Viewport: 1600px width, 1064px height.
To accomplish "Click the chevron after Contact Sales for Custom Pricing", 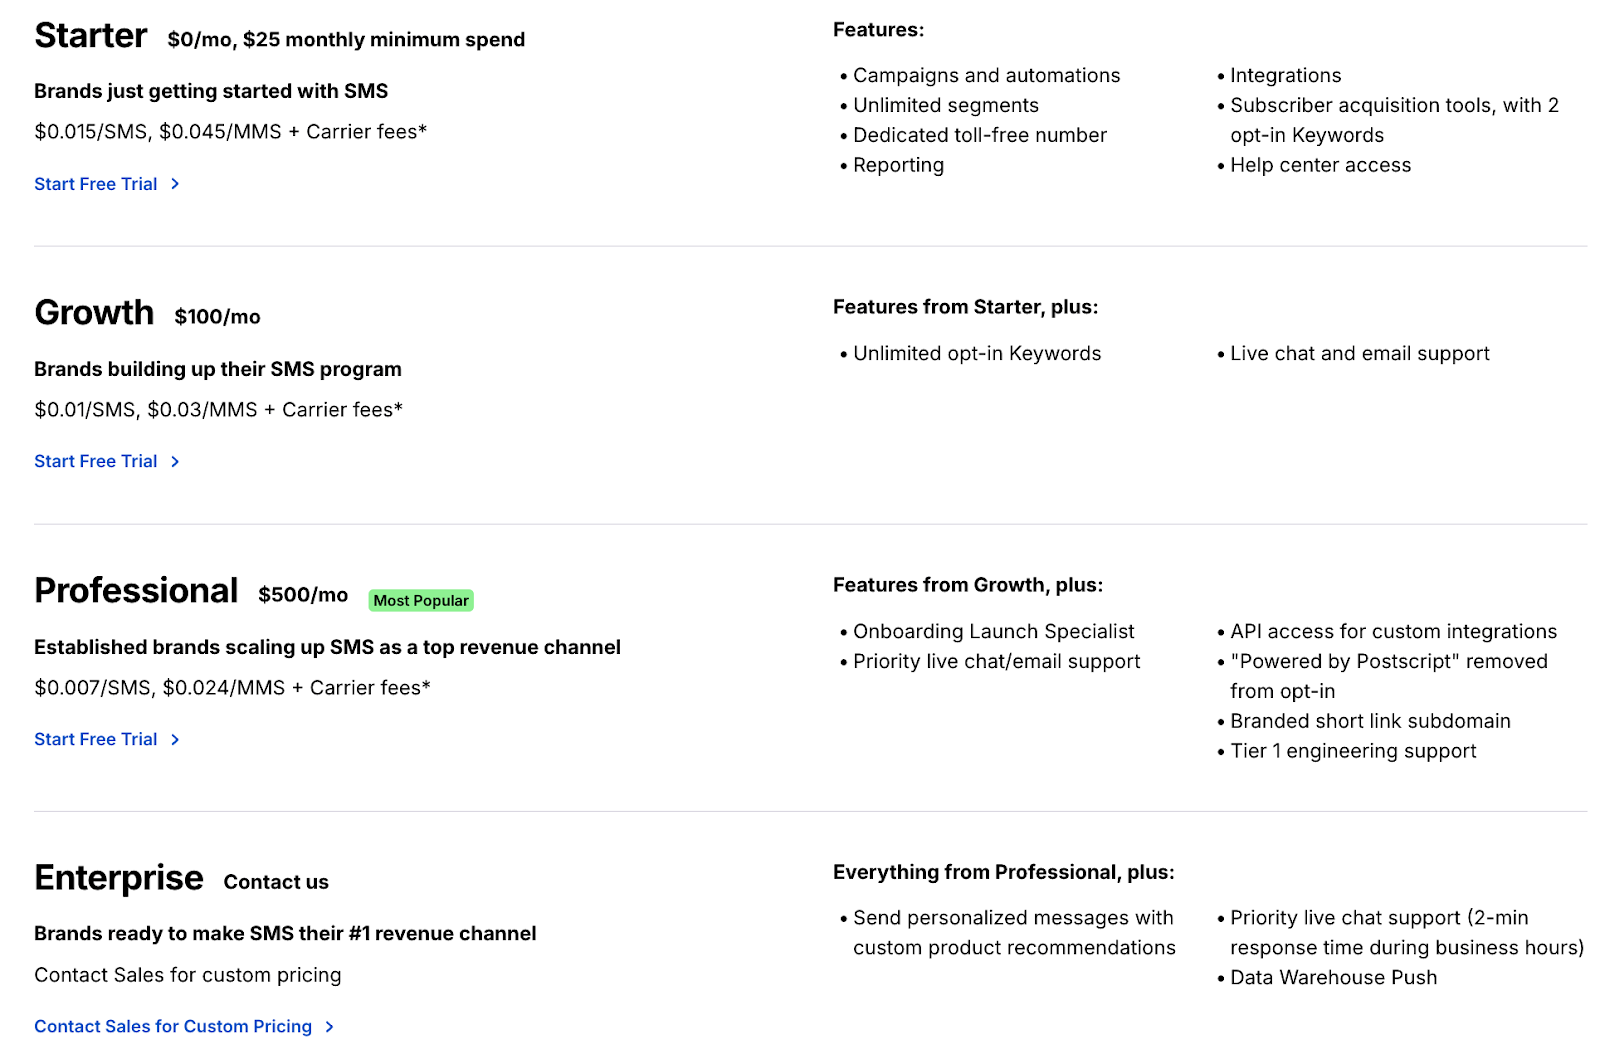I will tap(330, 1027).
